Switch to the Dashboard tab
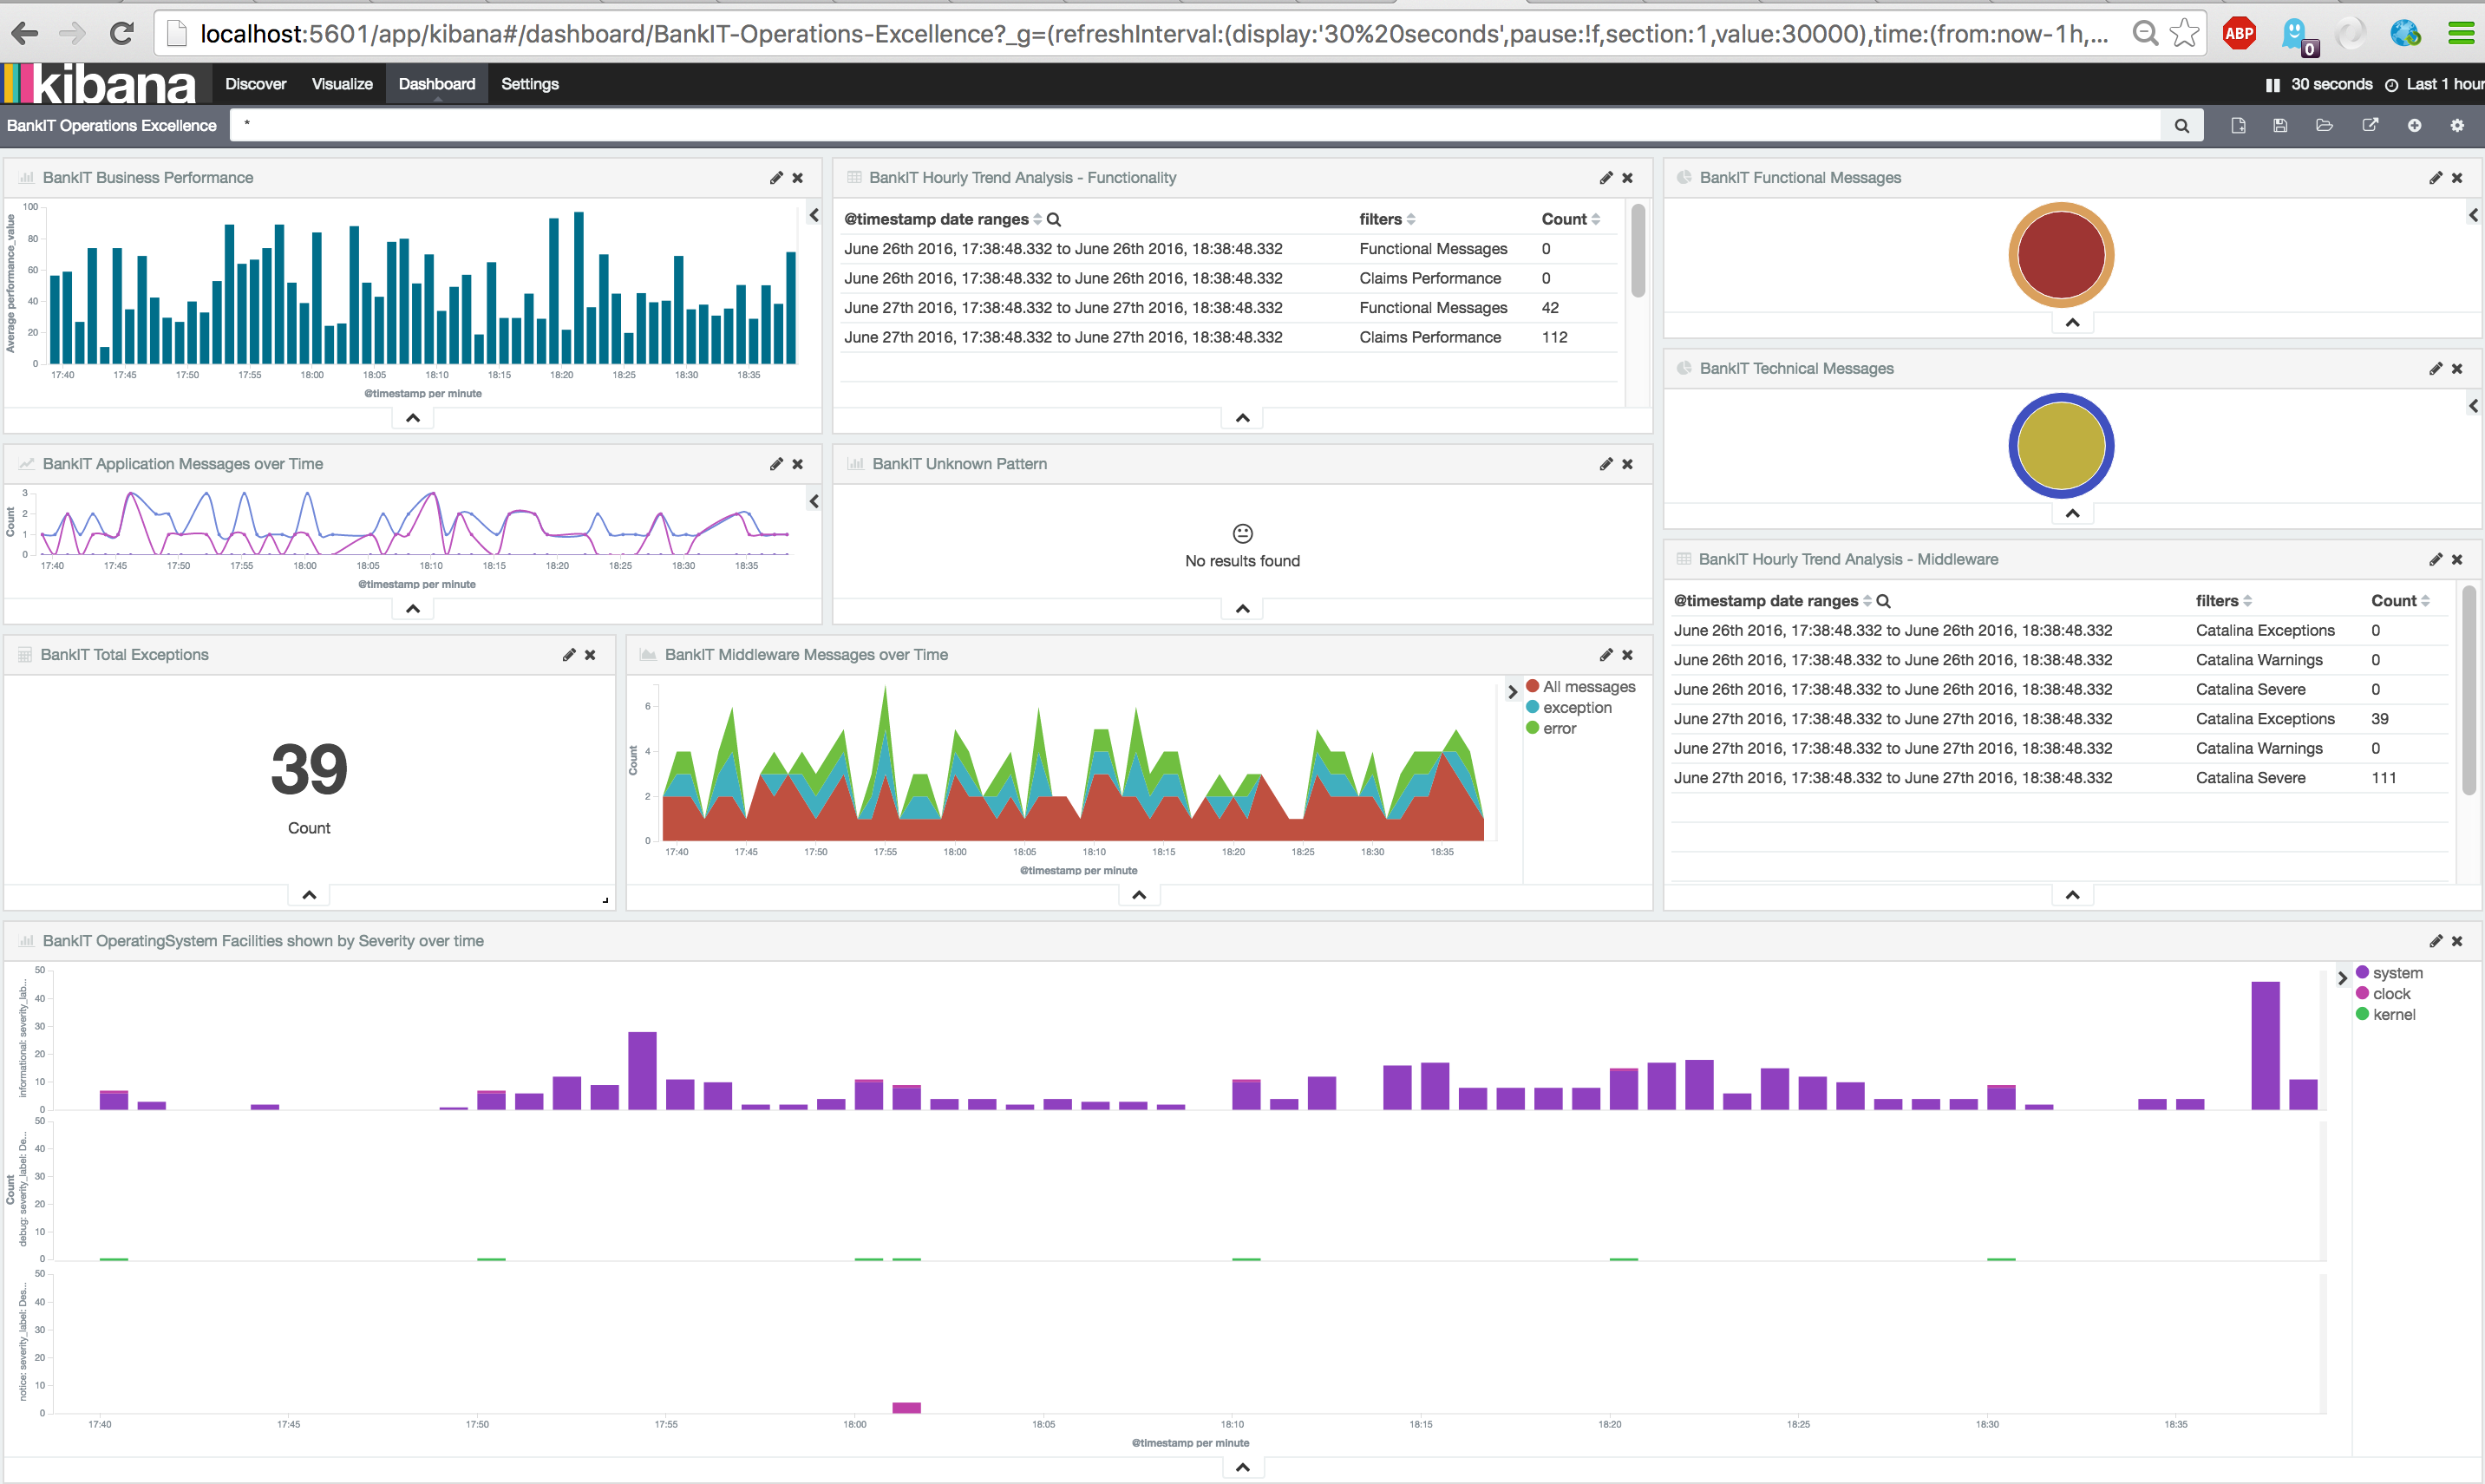The height and width of the screenshot is (1484, 2485). (437, 84)
